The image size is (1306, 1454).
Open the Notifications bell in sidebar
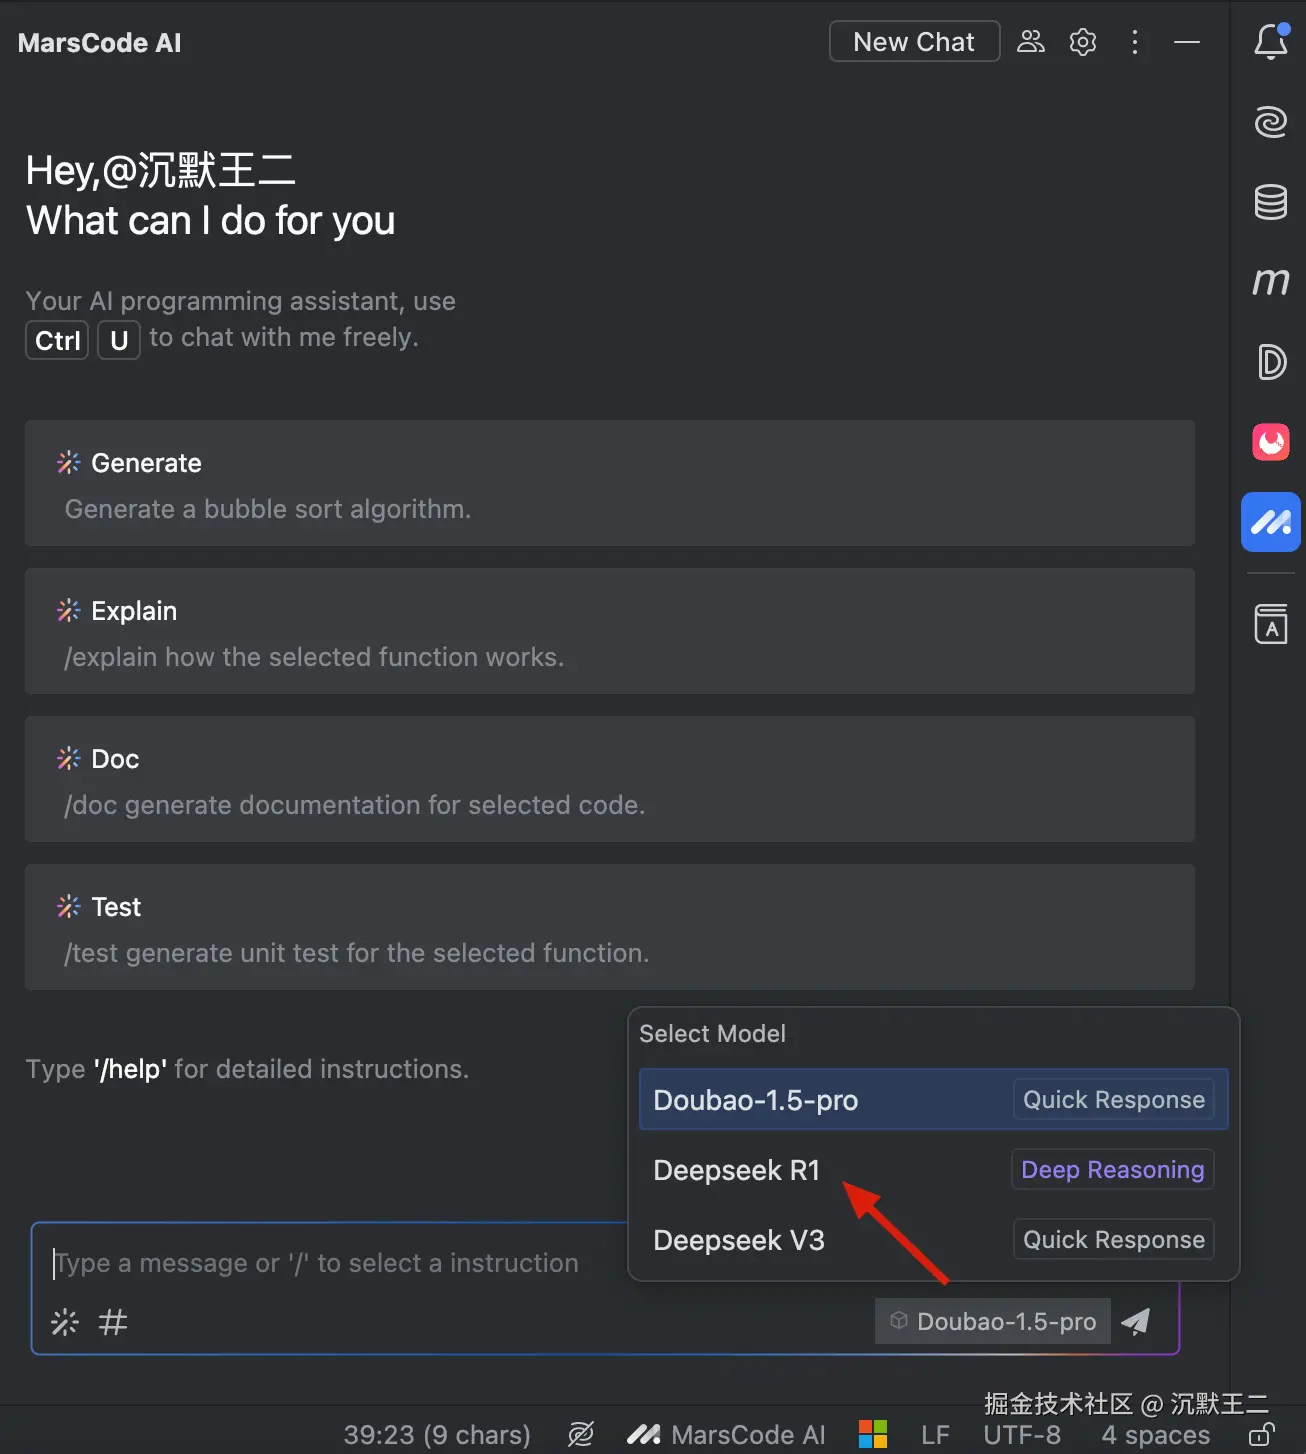coord(1271,42)
